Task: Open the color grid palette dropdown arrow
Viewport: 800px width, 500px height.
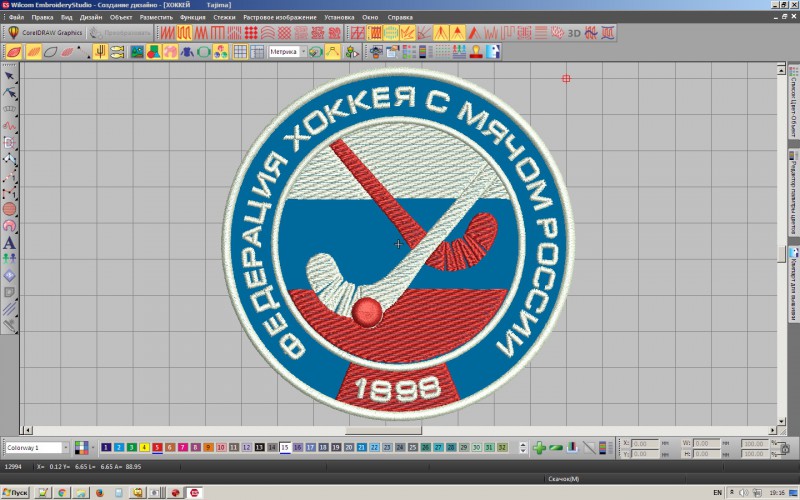Action: [92, 447]
